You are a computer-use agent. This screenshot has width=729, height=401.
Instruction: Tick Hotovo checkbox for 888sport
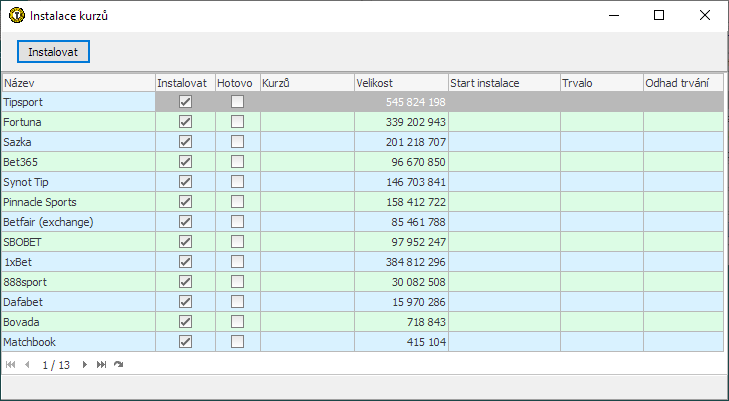(238, 282)
